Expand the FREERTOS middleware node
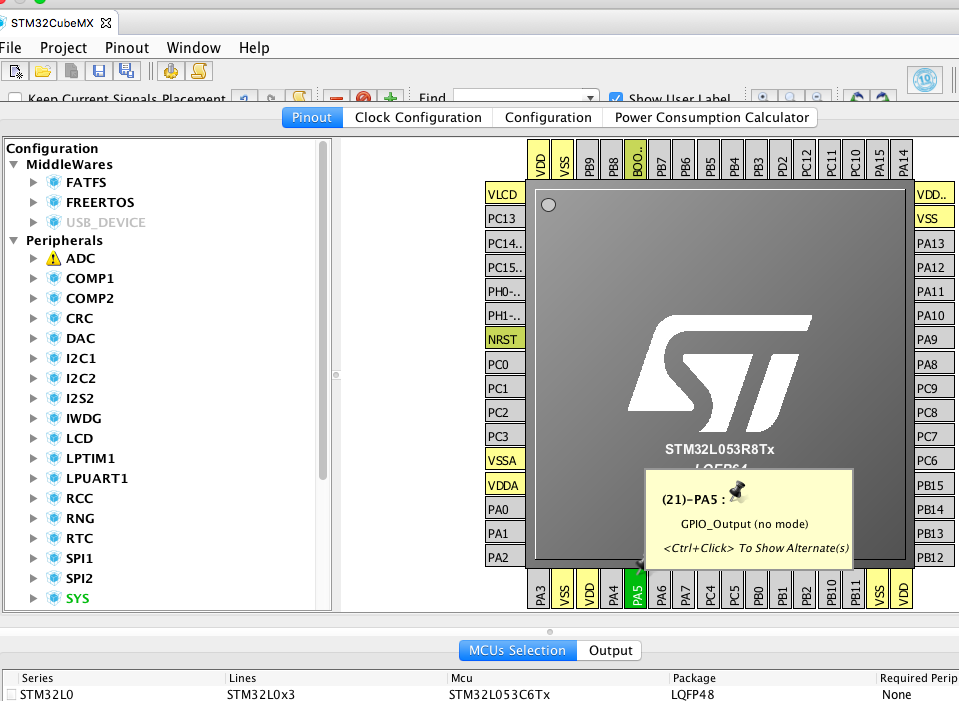Viewport: 959px width, 701px height. [33, 203]
